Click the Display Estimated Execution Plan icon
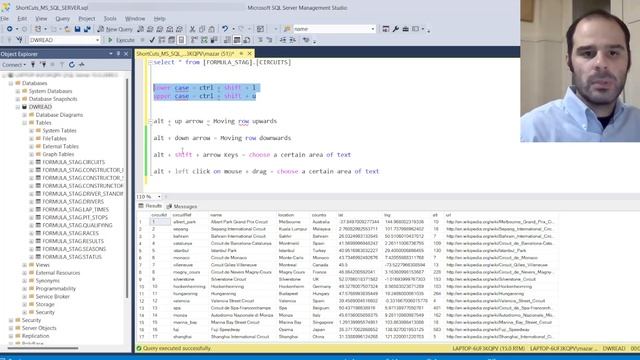 (x=162, y=40)
